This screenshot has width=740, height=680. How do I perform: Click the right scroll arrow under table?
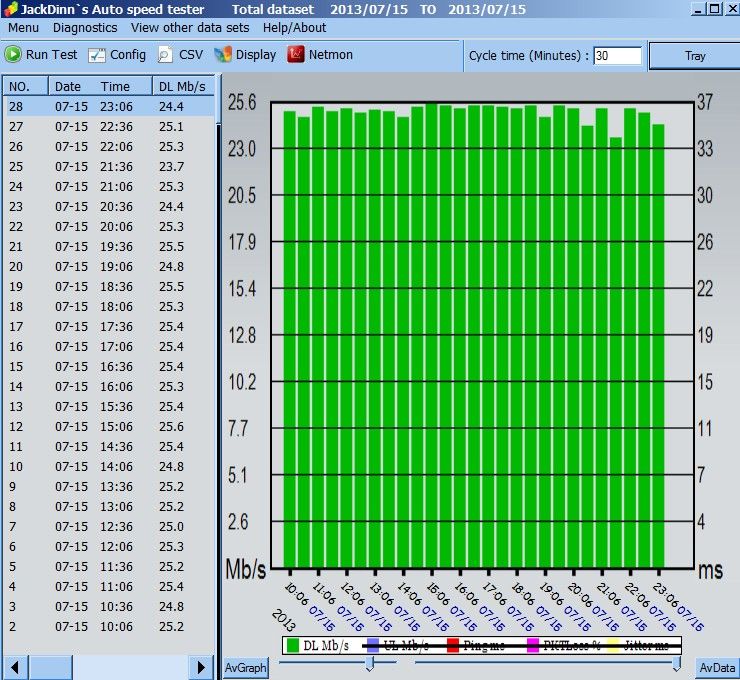[x=201, y=667]
